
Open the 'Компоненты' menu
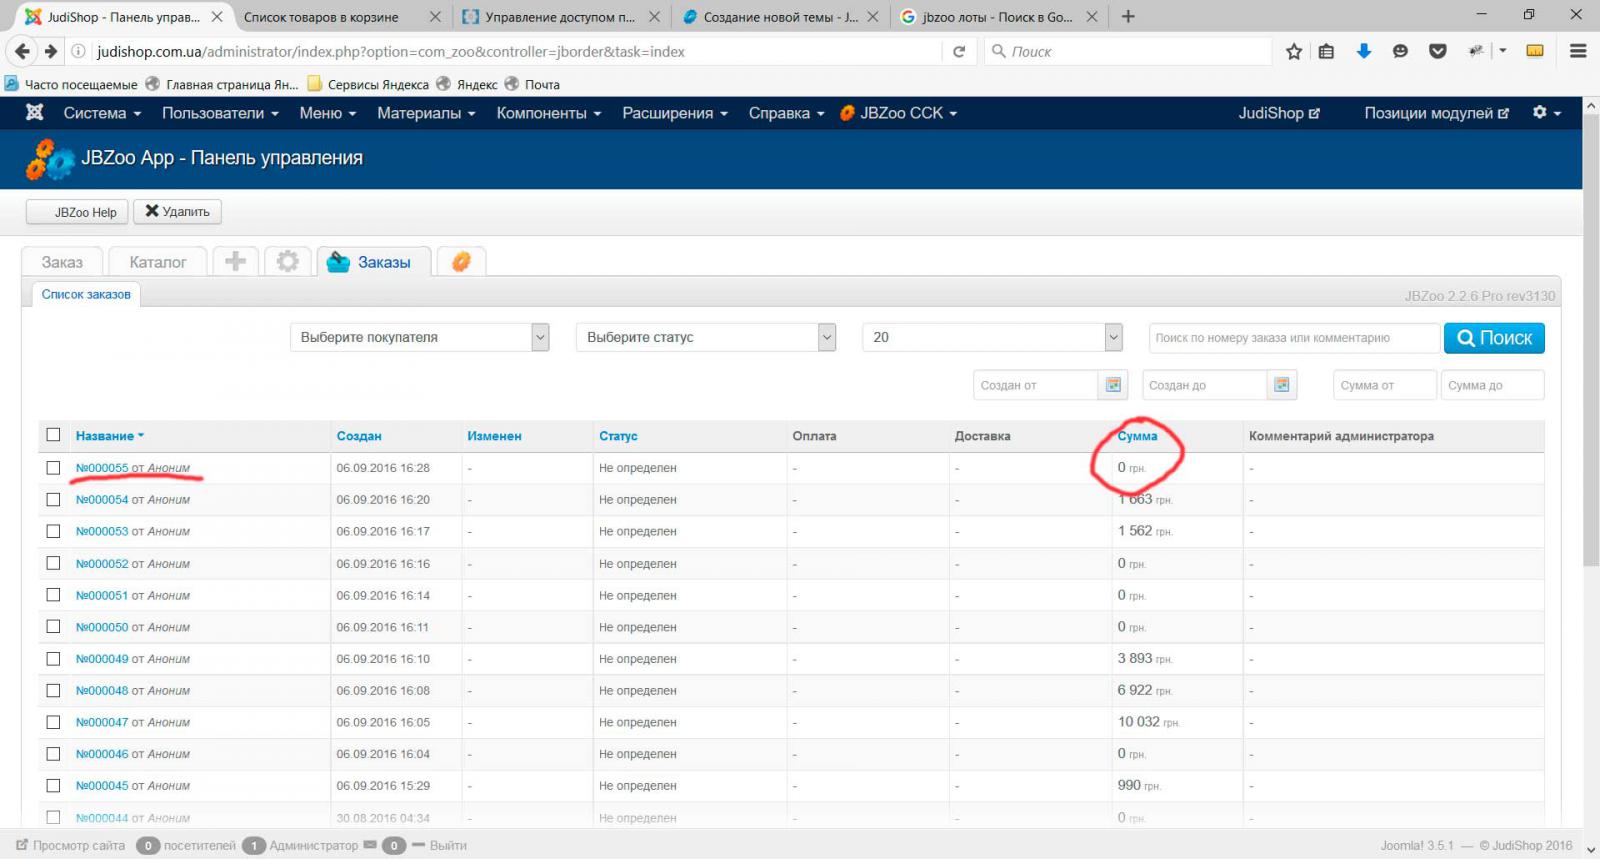[x=548, y=113]
